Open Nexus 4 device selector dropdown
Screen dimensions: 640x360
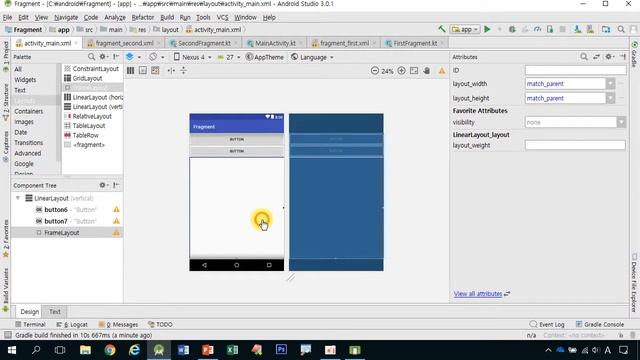click(x=193, y=57)
